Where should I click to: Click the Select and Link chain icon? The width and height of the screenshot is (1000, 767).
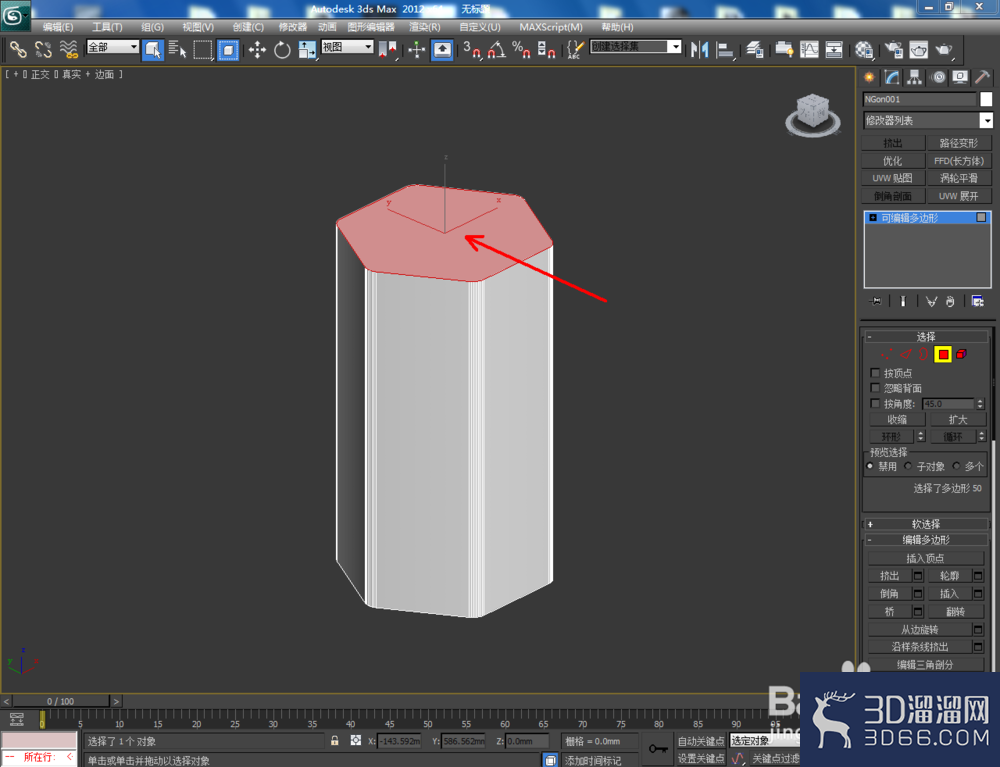(17, 49)
